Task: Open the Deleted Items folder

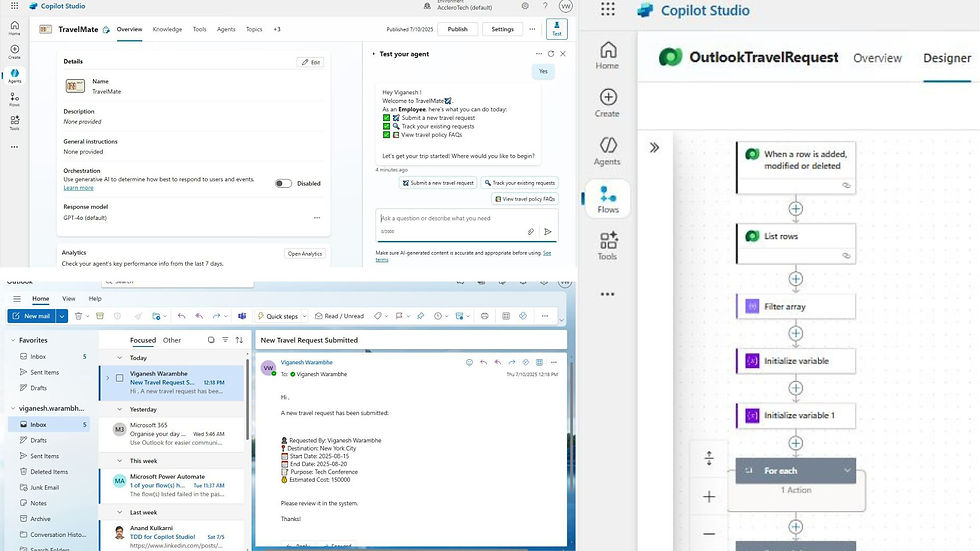Action: coord(49,472)
